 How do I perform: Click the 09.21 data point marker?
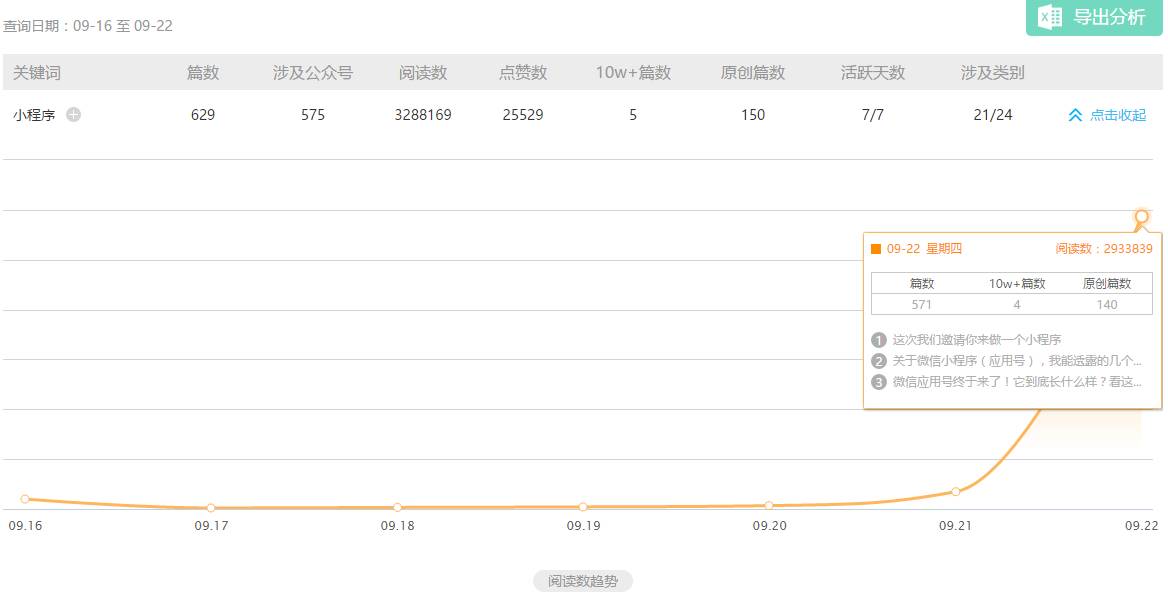point(956,491)
